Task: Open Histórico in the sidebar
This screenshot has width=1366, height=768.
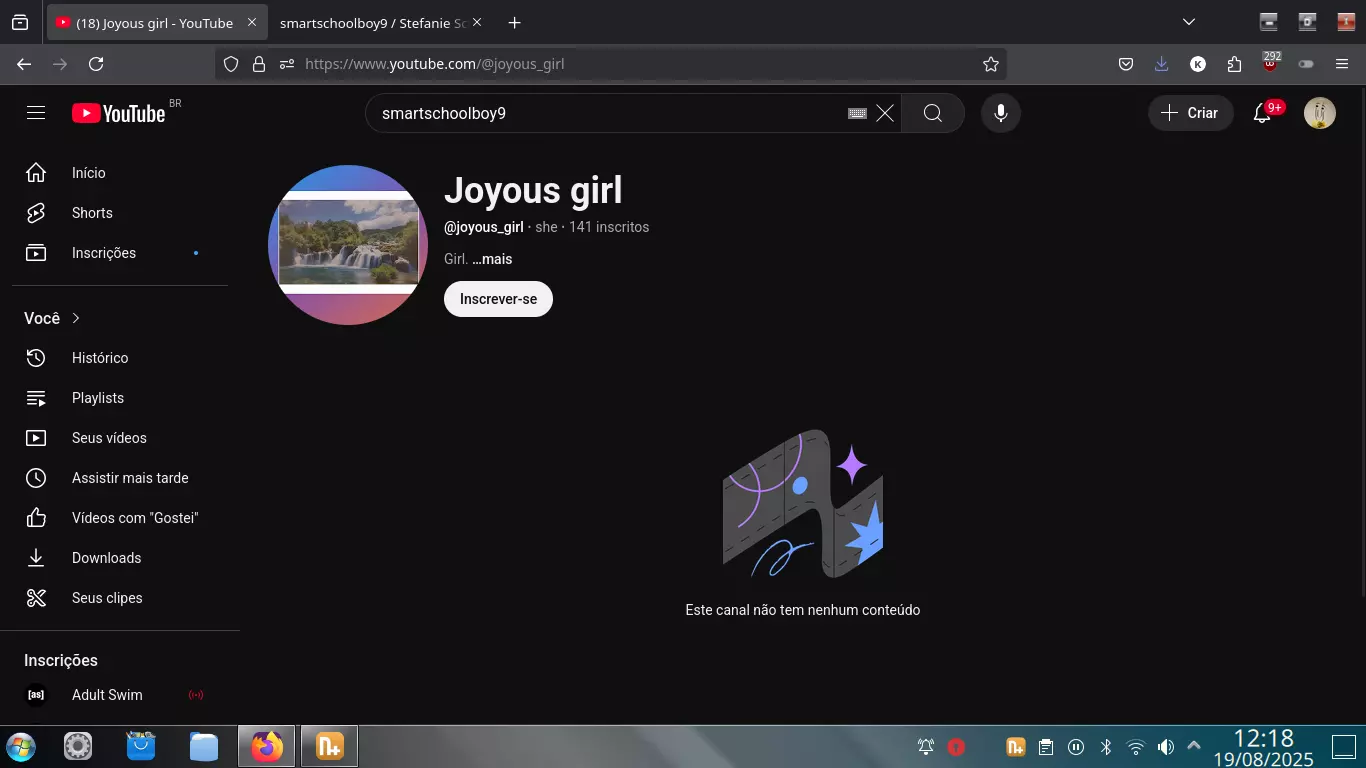Action: tap(100, 358)
